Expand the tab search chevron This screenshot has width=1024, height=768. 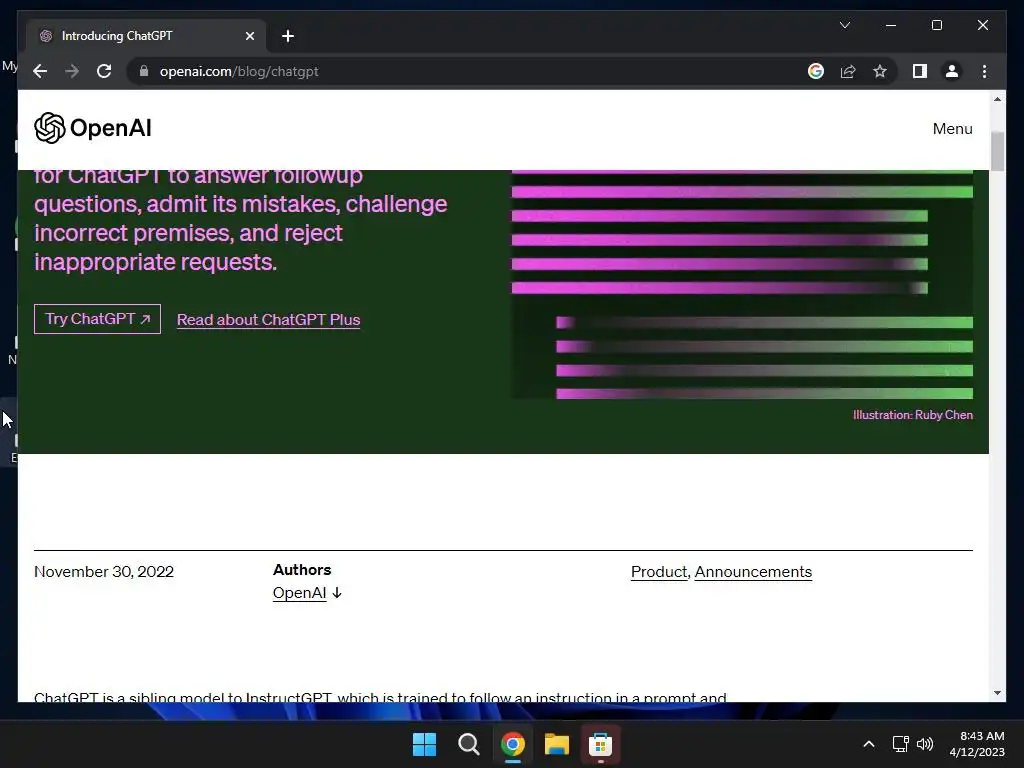tap(844, 25)
